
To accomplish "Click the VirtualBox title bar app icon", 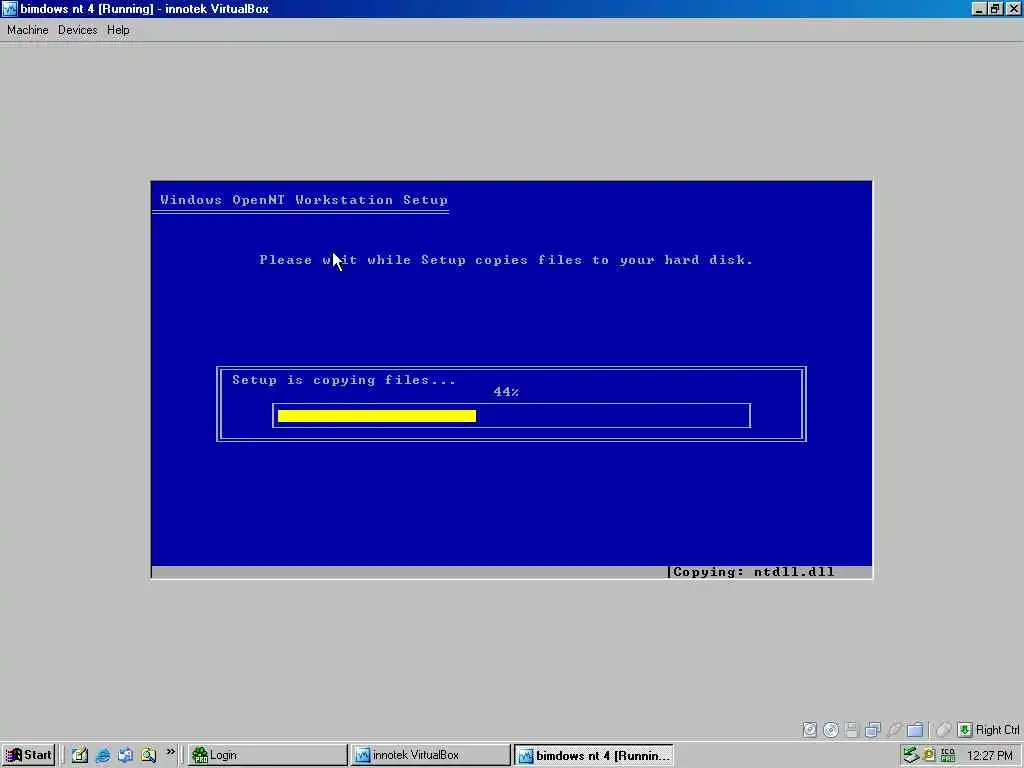I will (9, 8).
